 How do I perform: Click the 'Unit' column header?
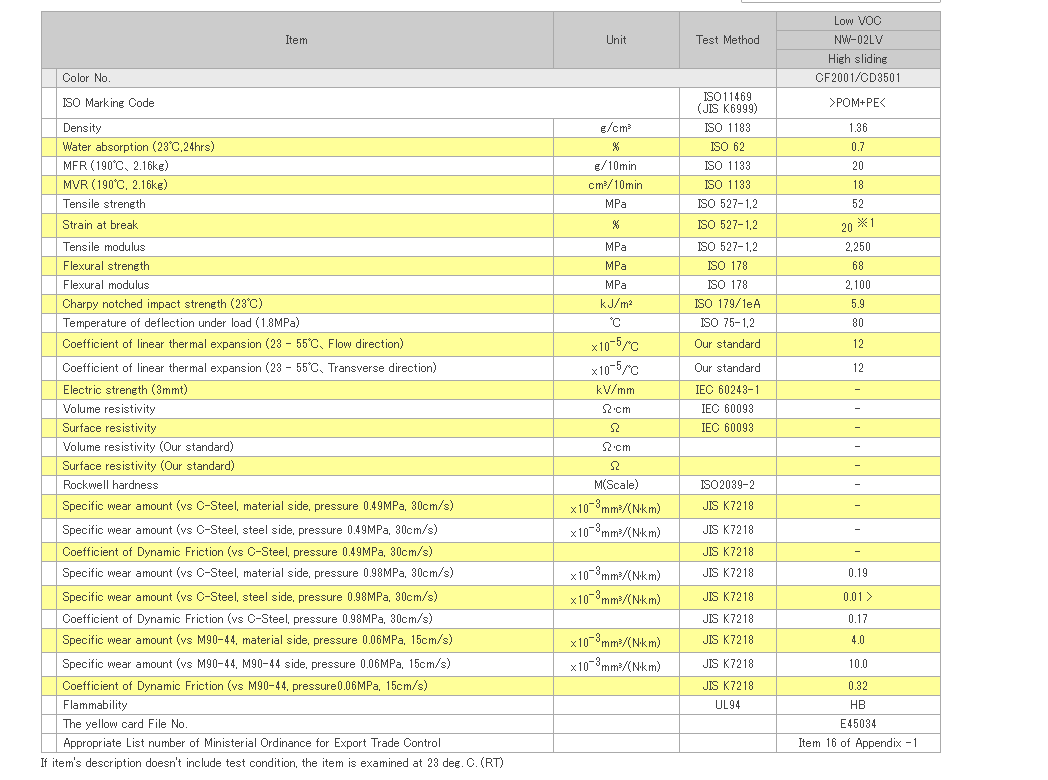[616, 40]
